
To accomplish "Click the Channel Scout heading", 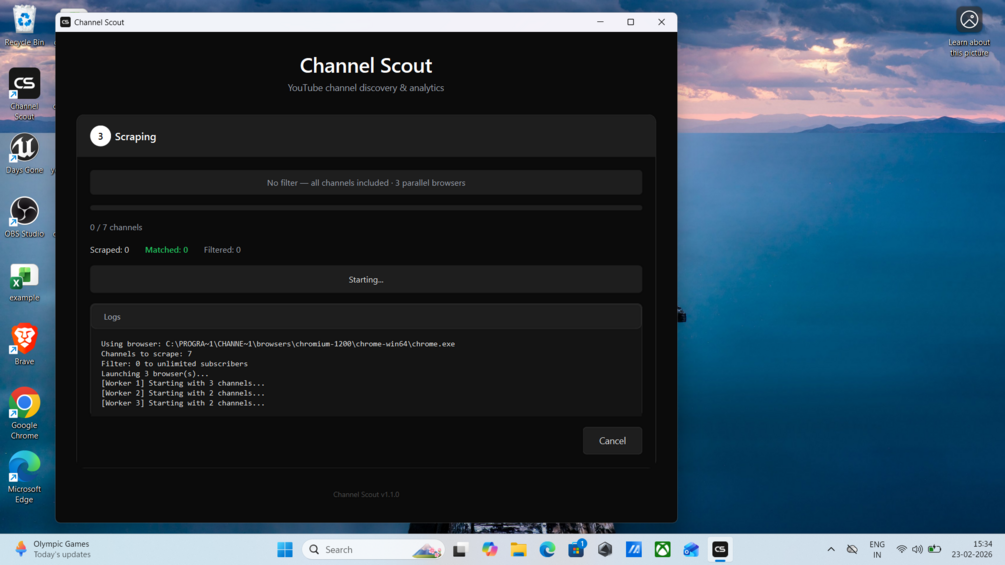I will pyautogui.click(x=366, y=65).
